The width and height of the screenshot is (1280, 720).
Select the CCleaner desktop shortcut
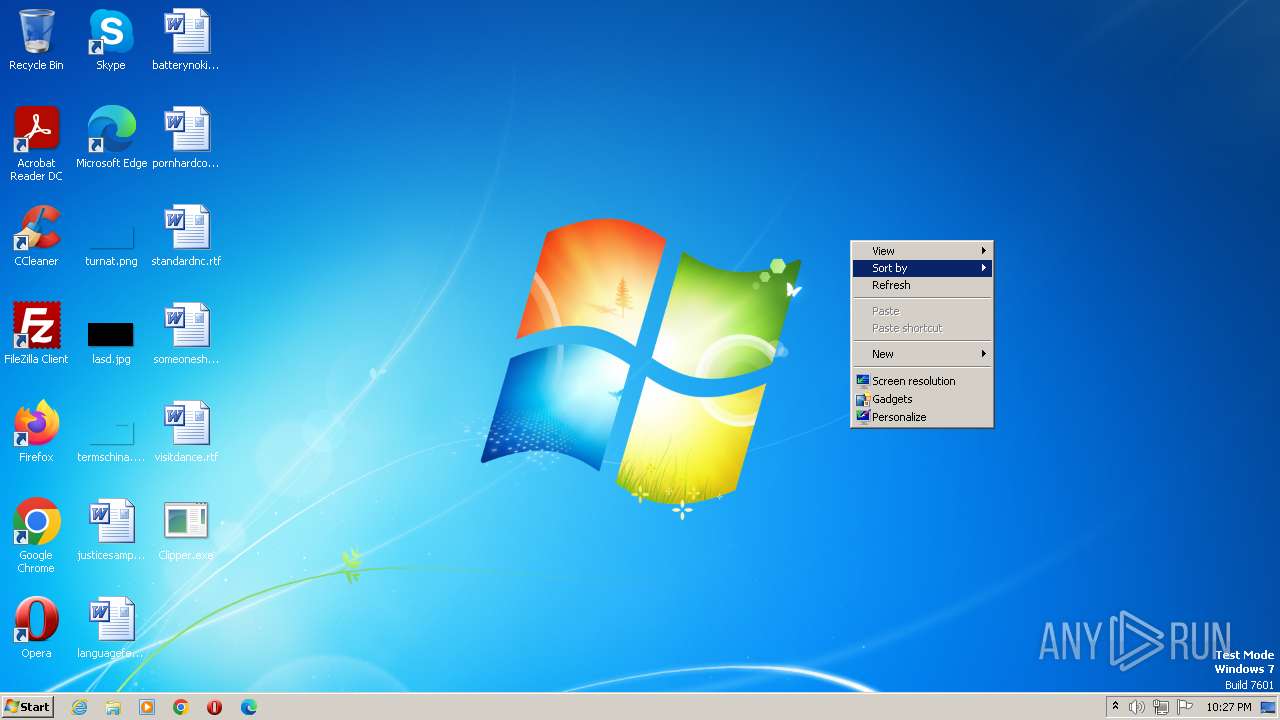click(36, 236)
